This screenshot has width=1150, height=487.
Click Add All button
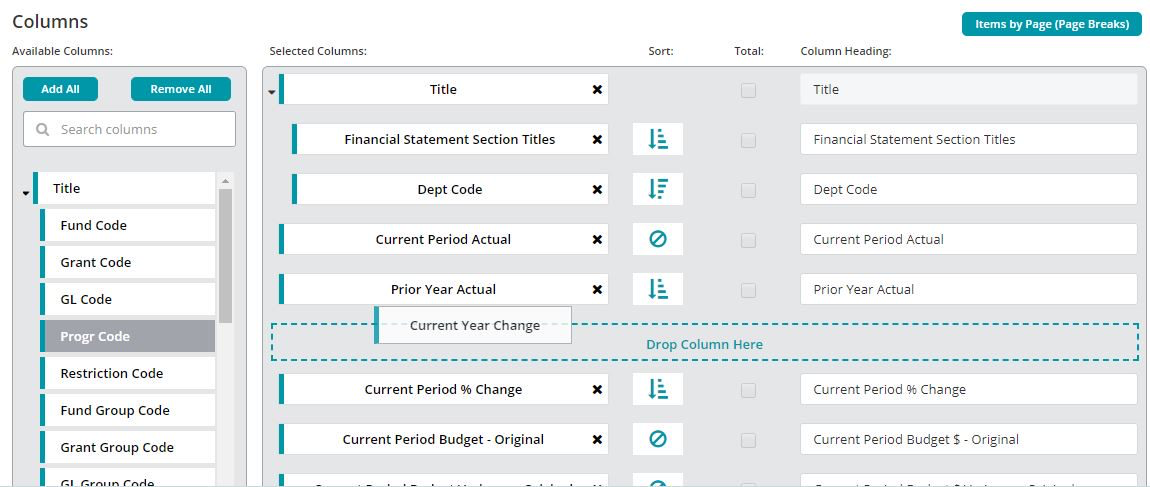[x=60, y=89]
